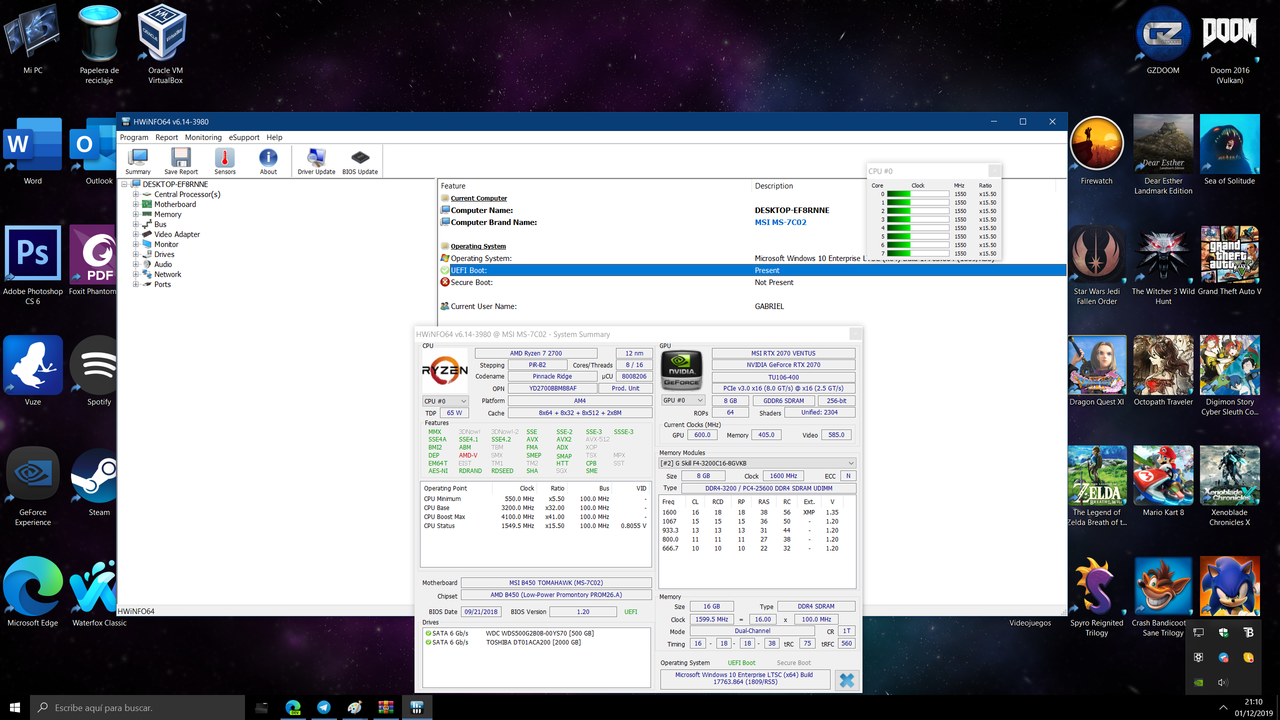Open The Witcher 3 Wild Hunt shortcut
The image size is (1280, 720).
1163,265
